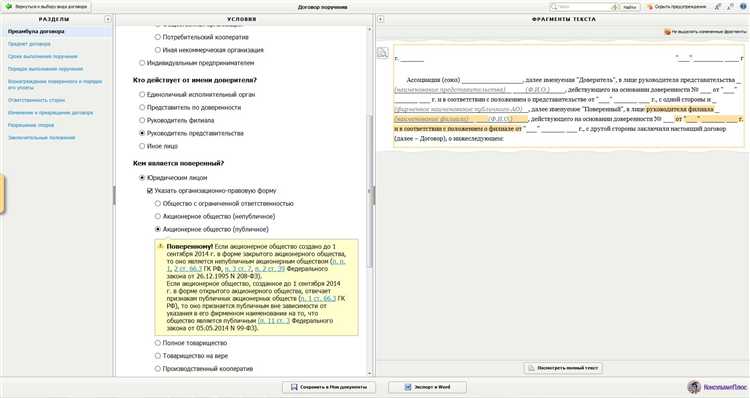Click the search magnifier icon
This screenshot has height=398, width=750.
[x=555, y=7]
